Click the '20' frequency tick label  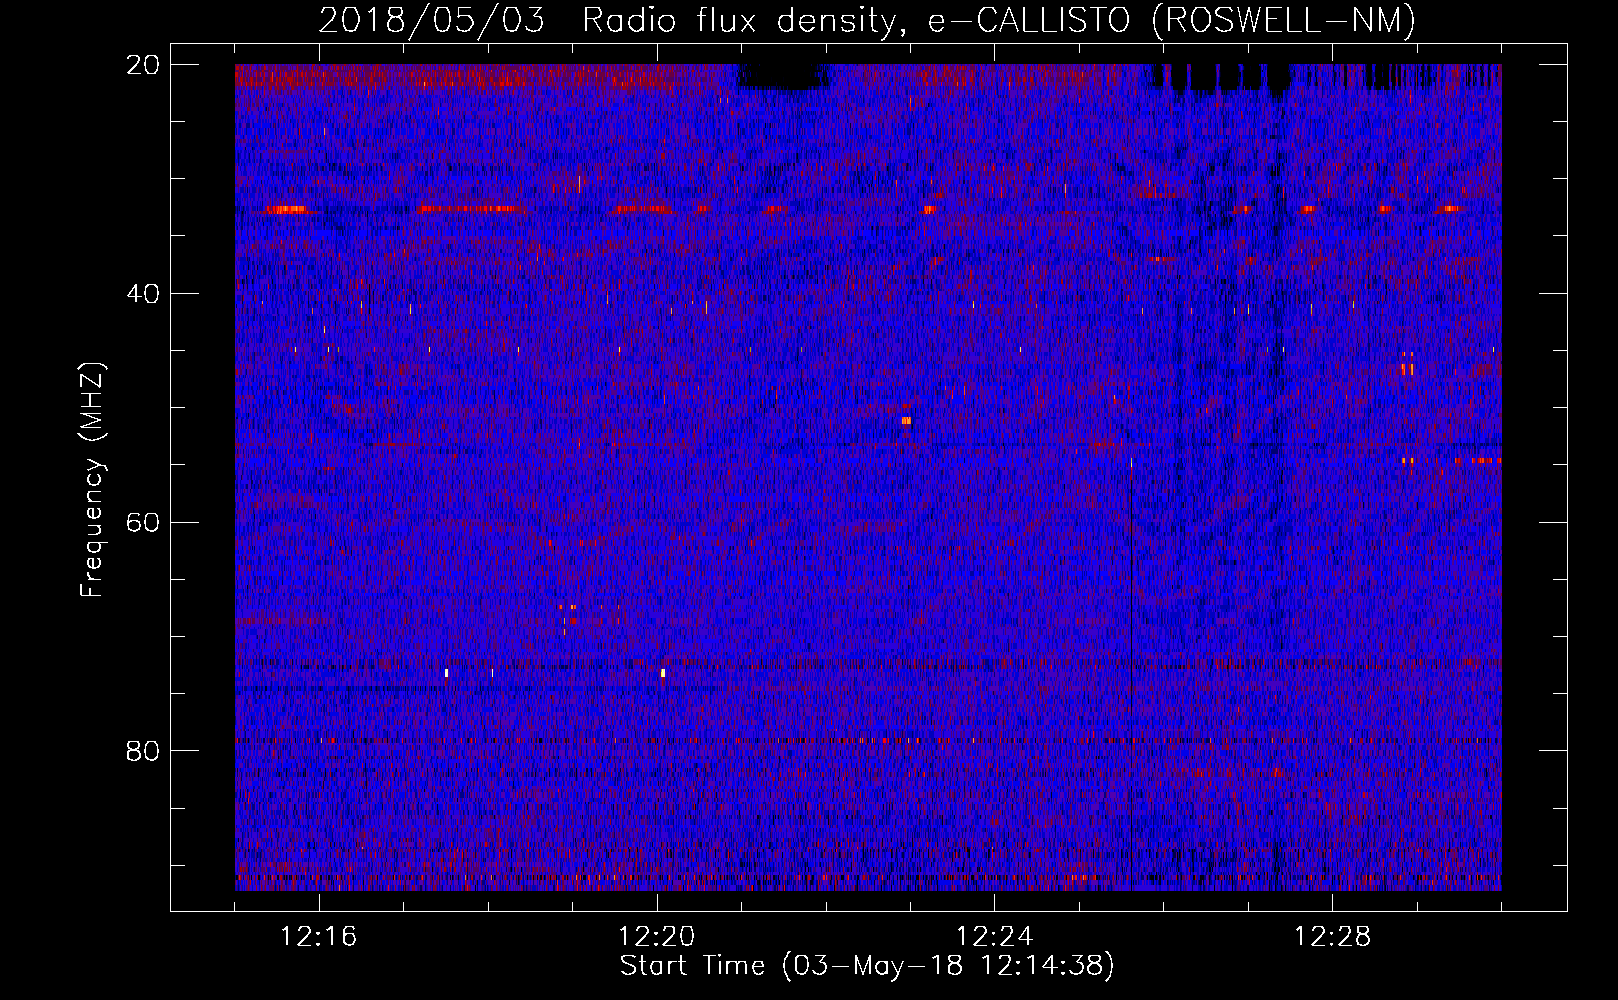(143, 65)
